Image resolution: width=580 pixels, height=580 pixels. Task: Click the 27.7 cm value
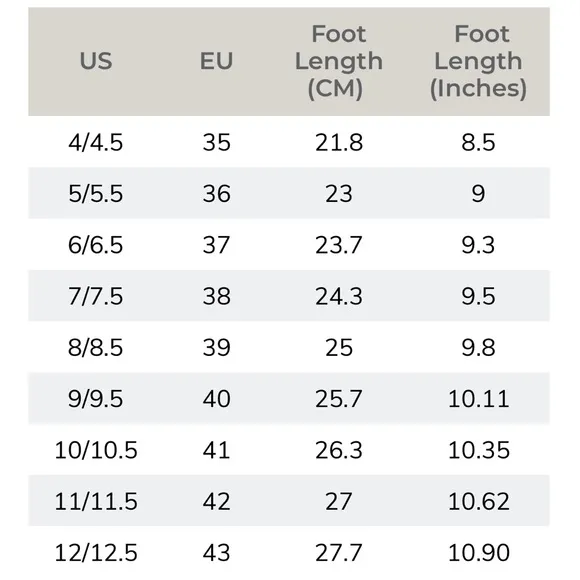pos(338,553)
